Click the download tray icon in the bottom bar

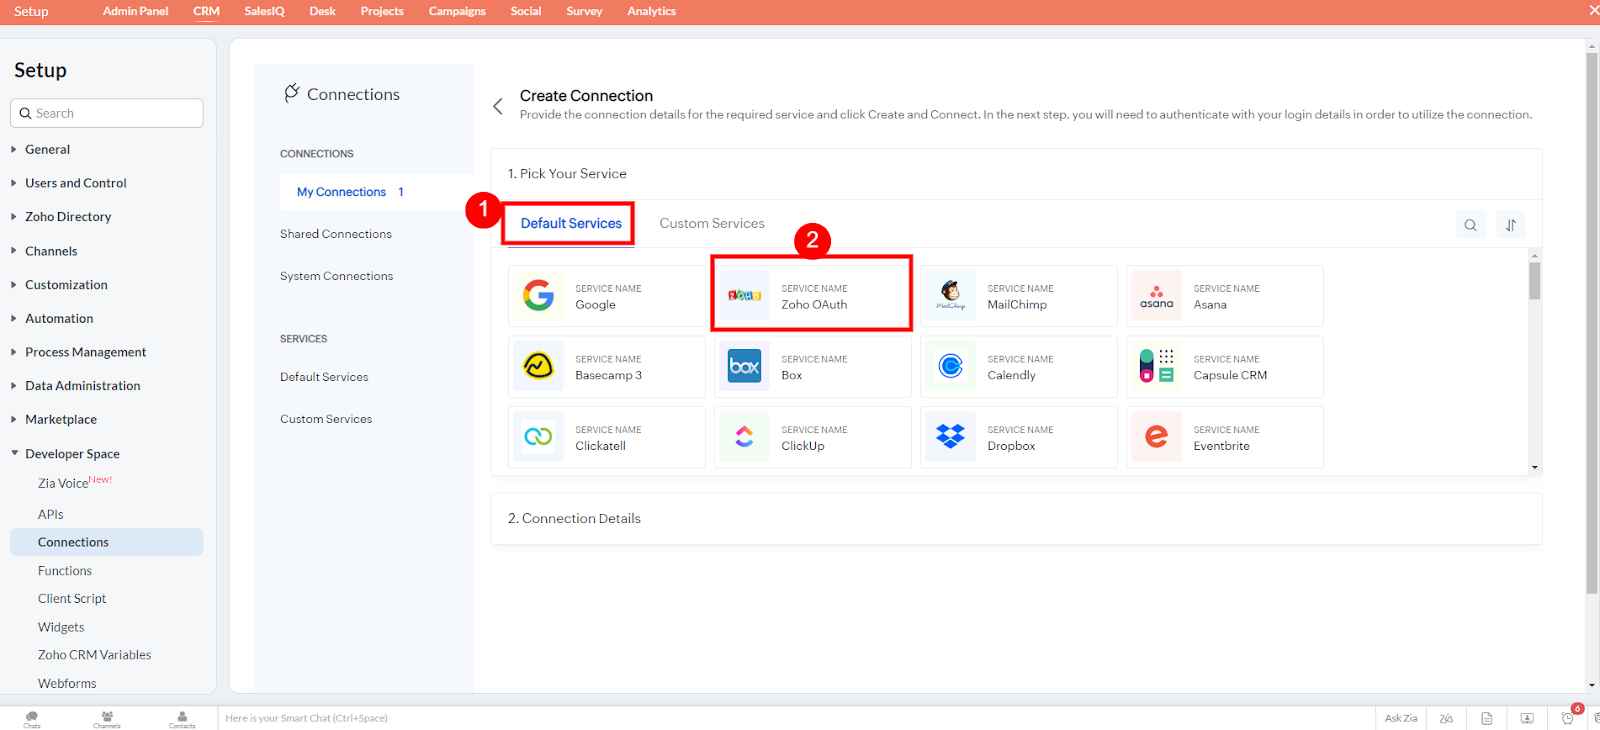tap(1527, 718)
